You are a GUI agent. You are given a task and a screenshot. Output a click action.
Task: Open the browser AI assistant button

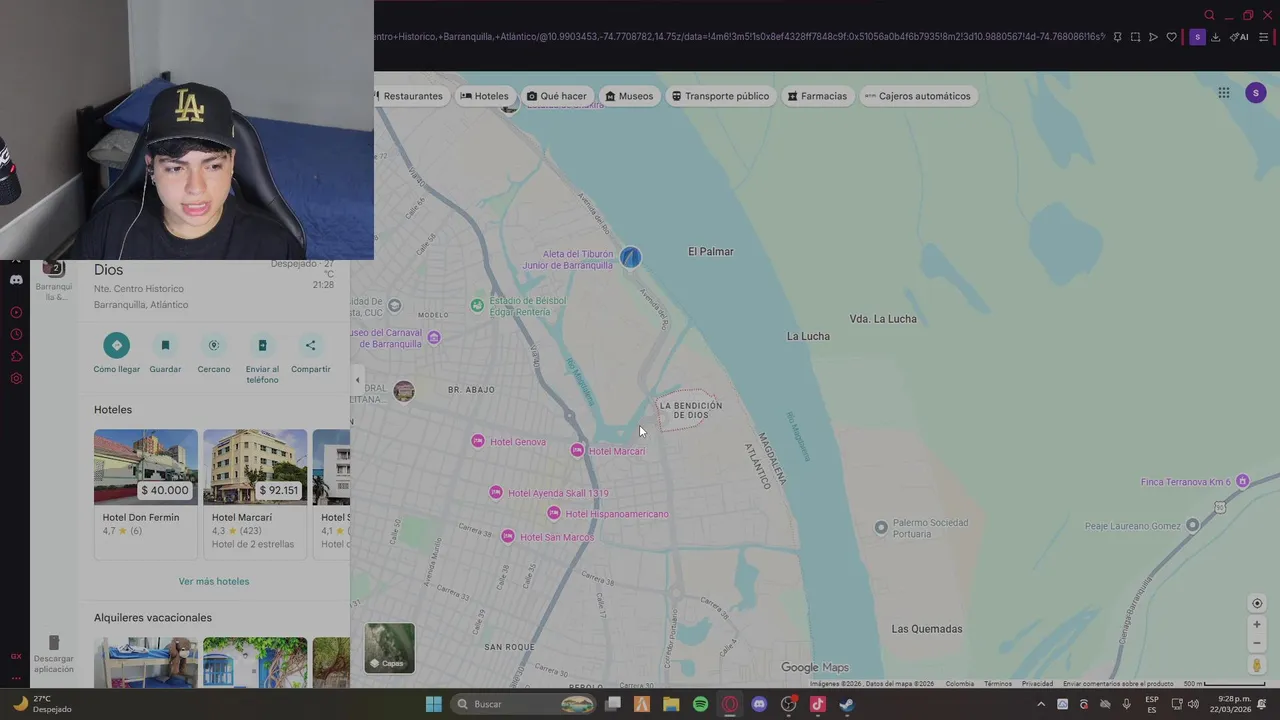click(1239, 37)
